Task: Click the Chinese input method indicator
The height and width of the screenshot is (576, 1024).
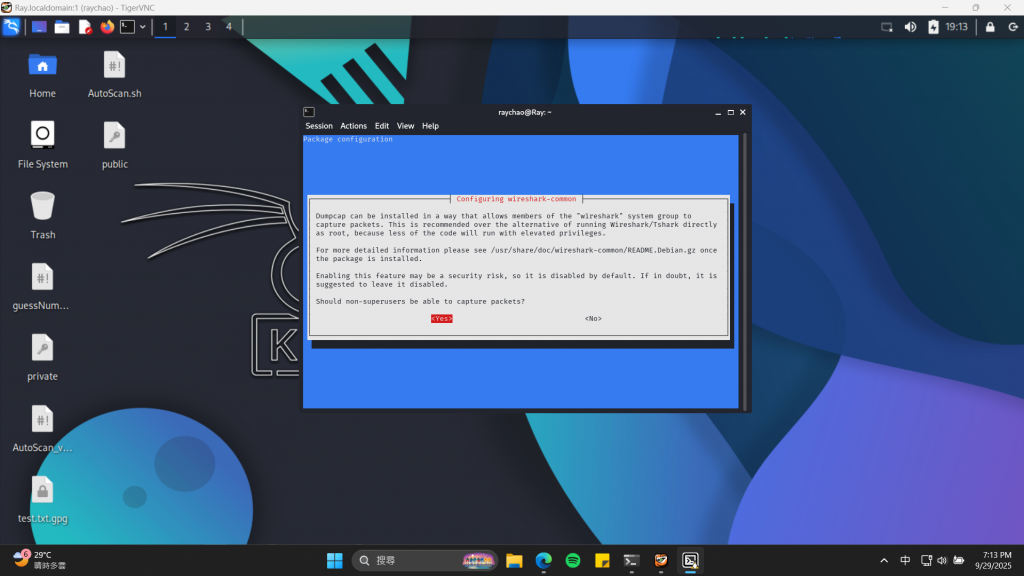Action: (905, 560)
